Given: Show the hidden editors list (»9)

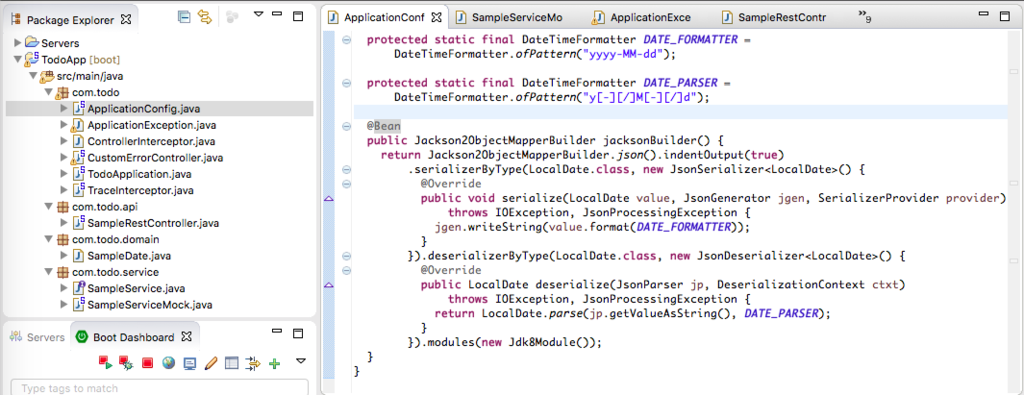Looking at the screenshot, I should coord(865,17).
